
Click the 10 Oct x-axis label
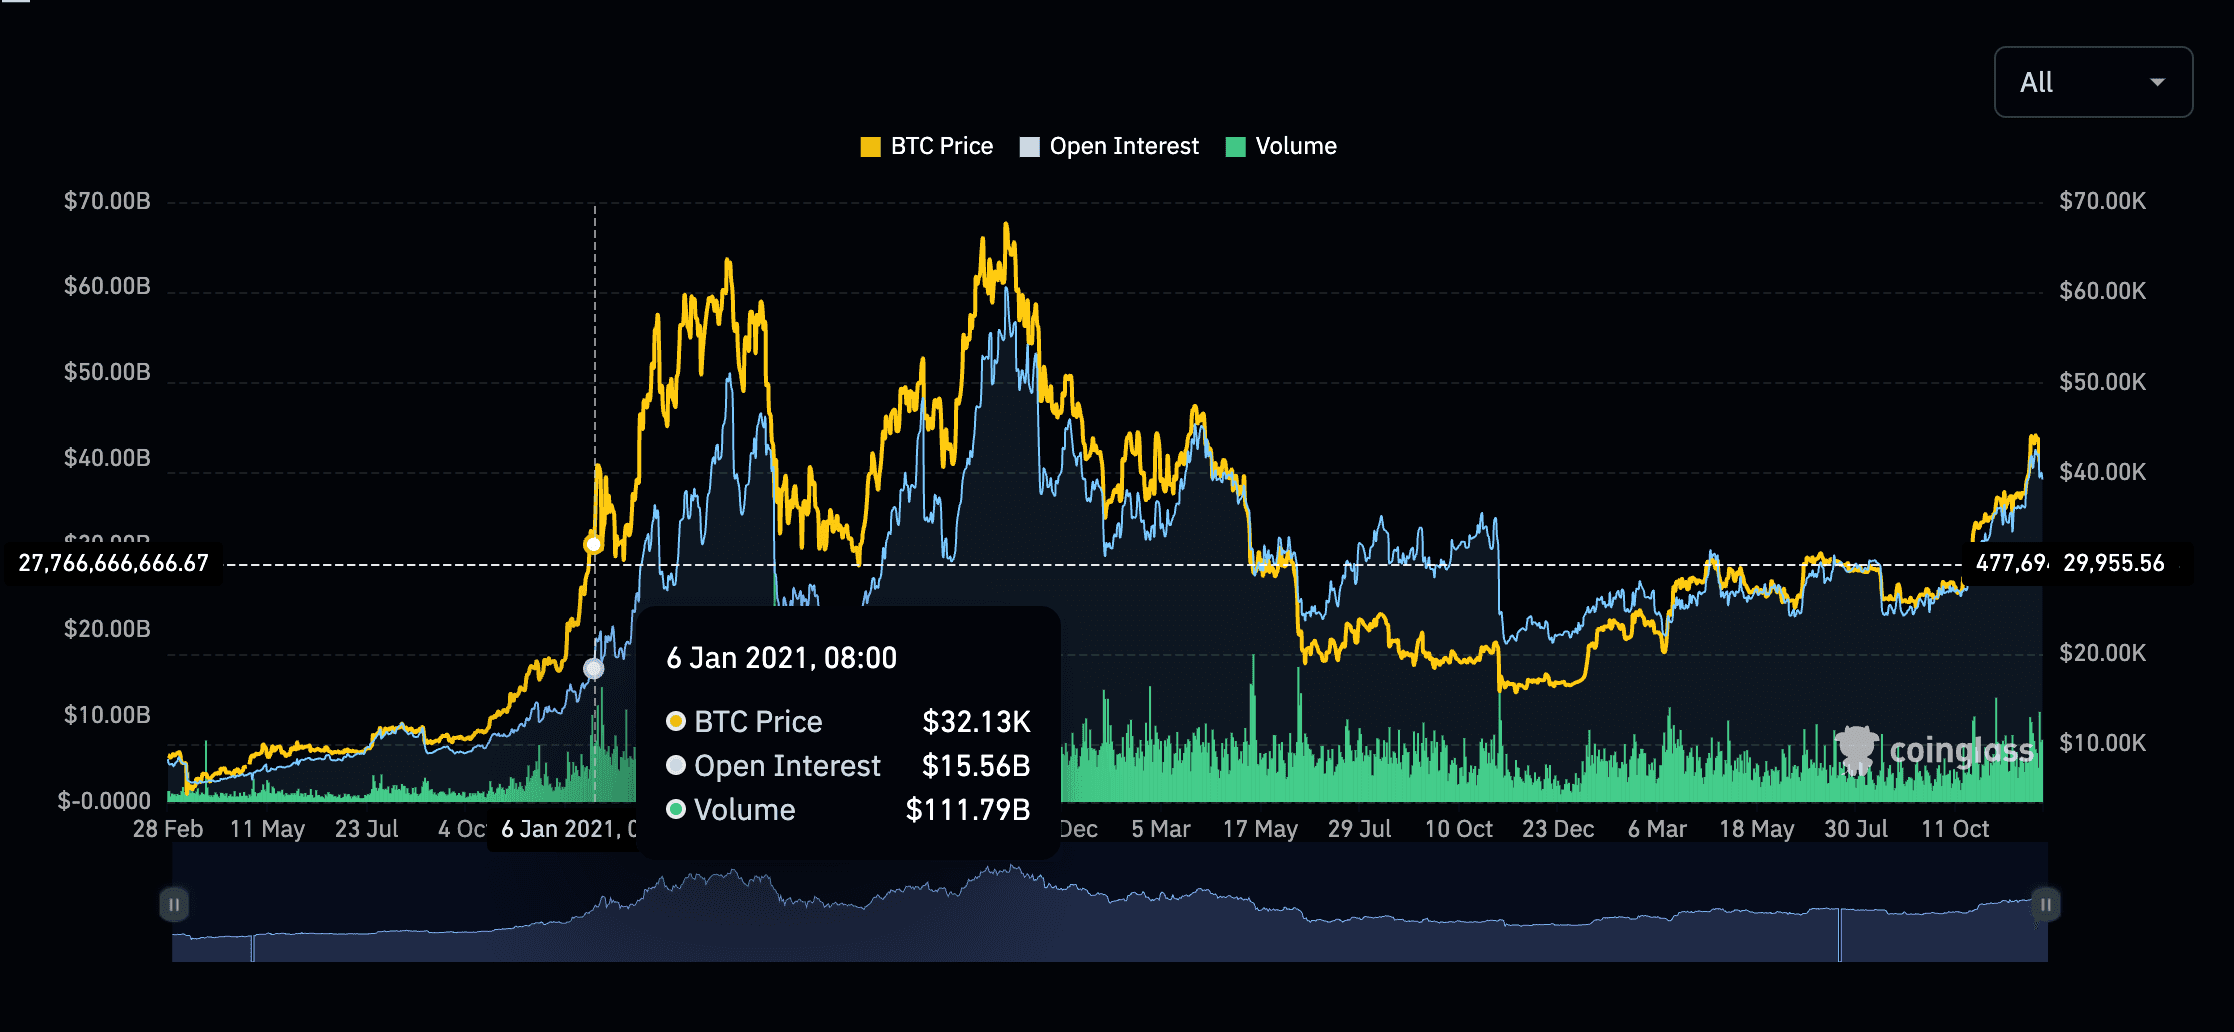pos(1458,829)
